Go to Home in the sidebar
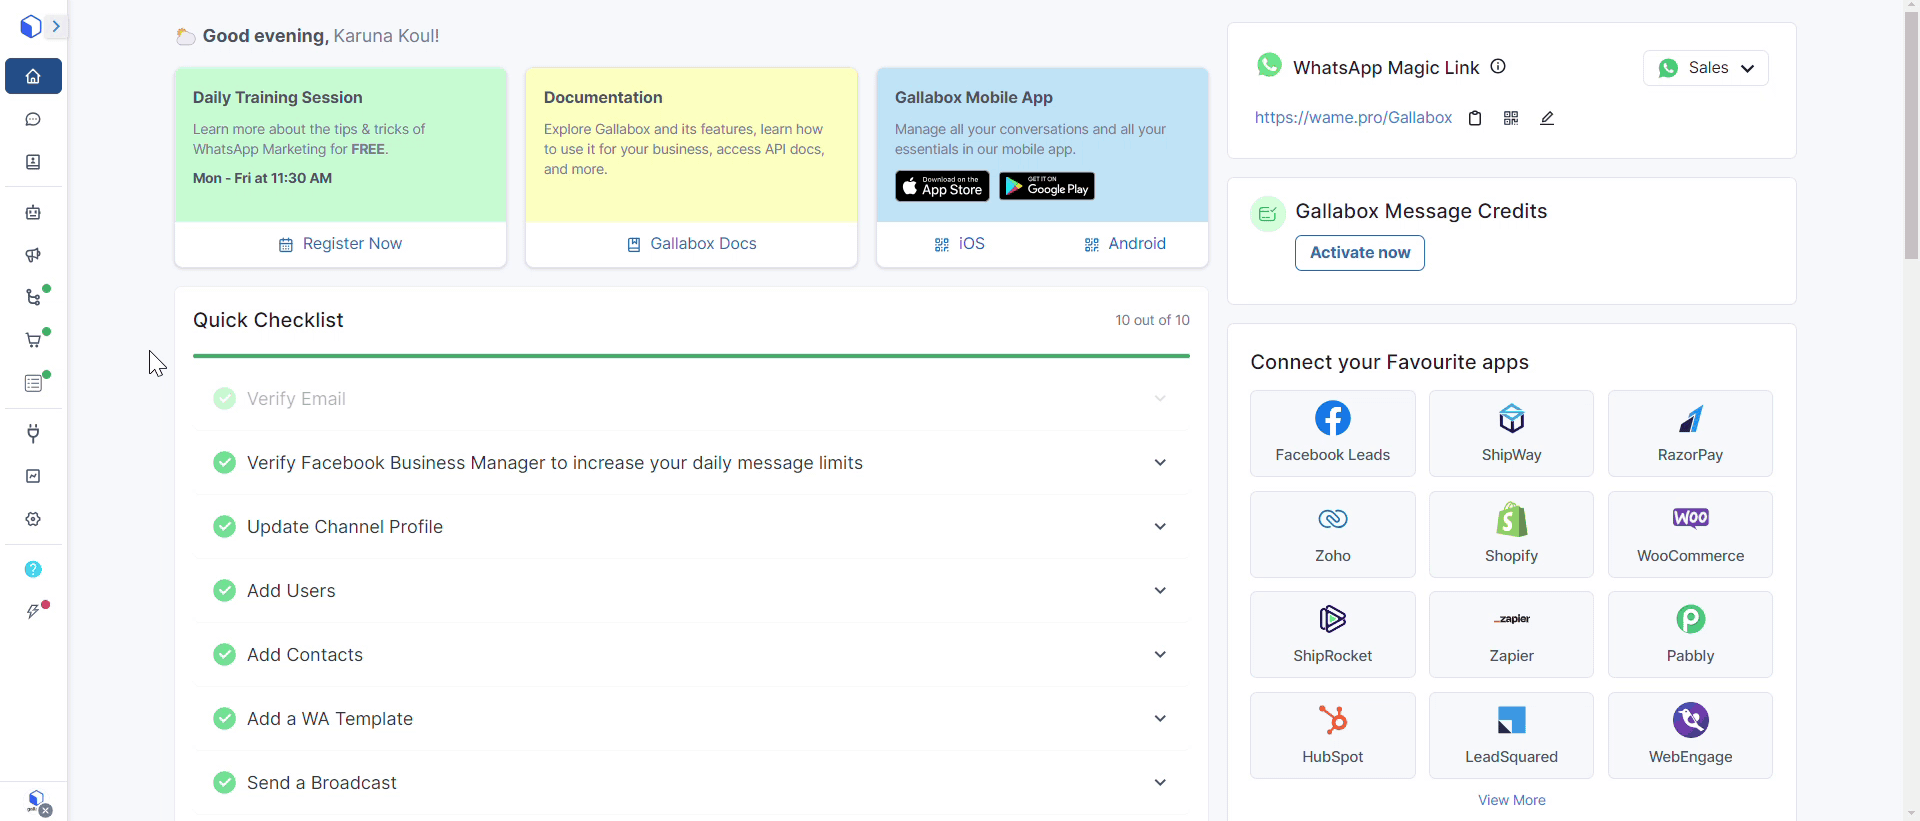This screenshot has height=821, width=1920. click(x=33, y=76)
